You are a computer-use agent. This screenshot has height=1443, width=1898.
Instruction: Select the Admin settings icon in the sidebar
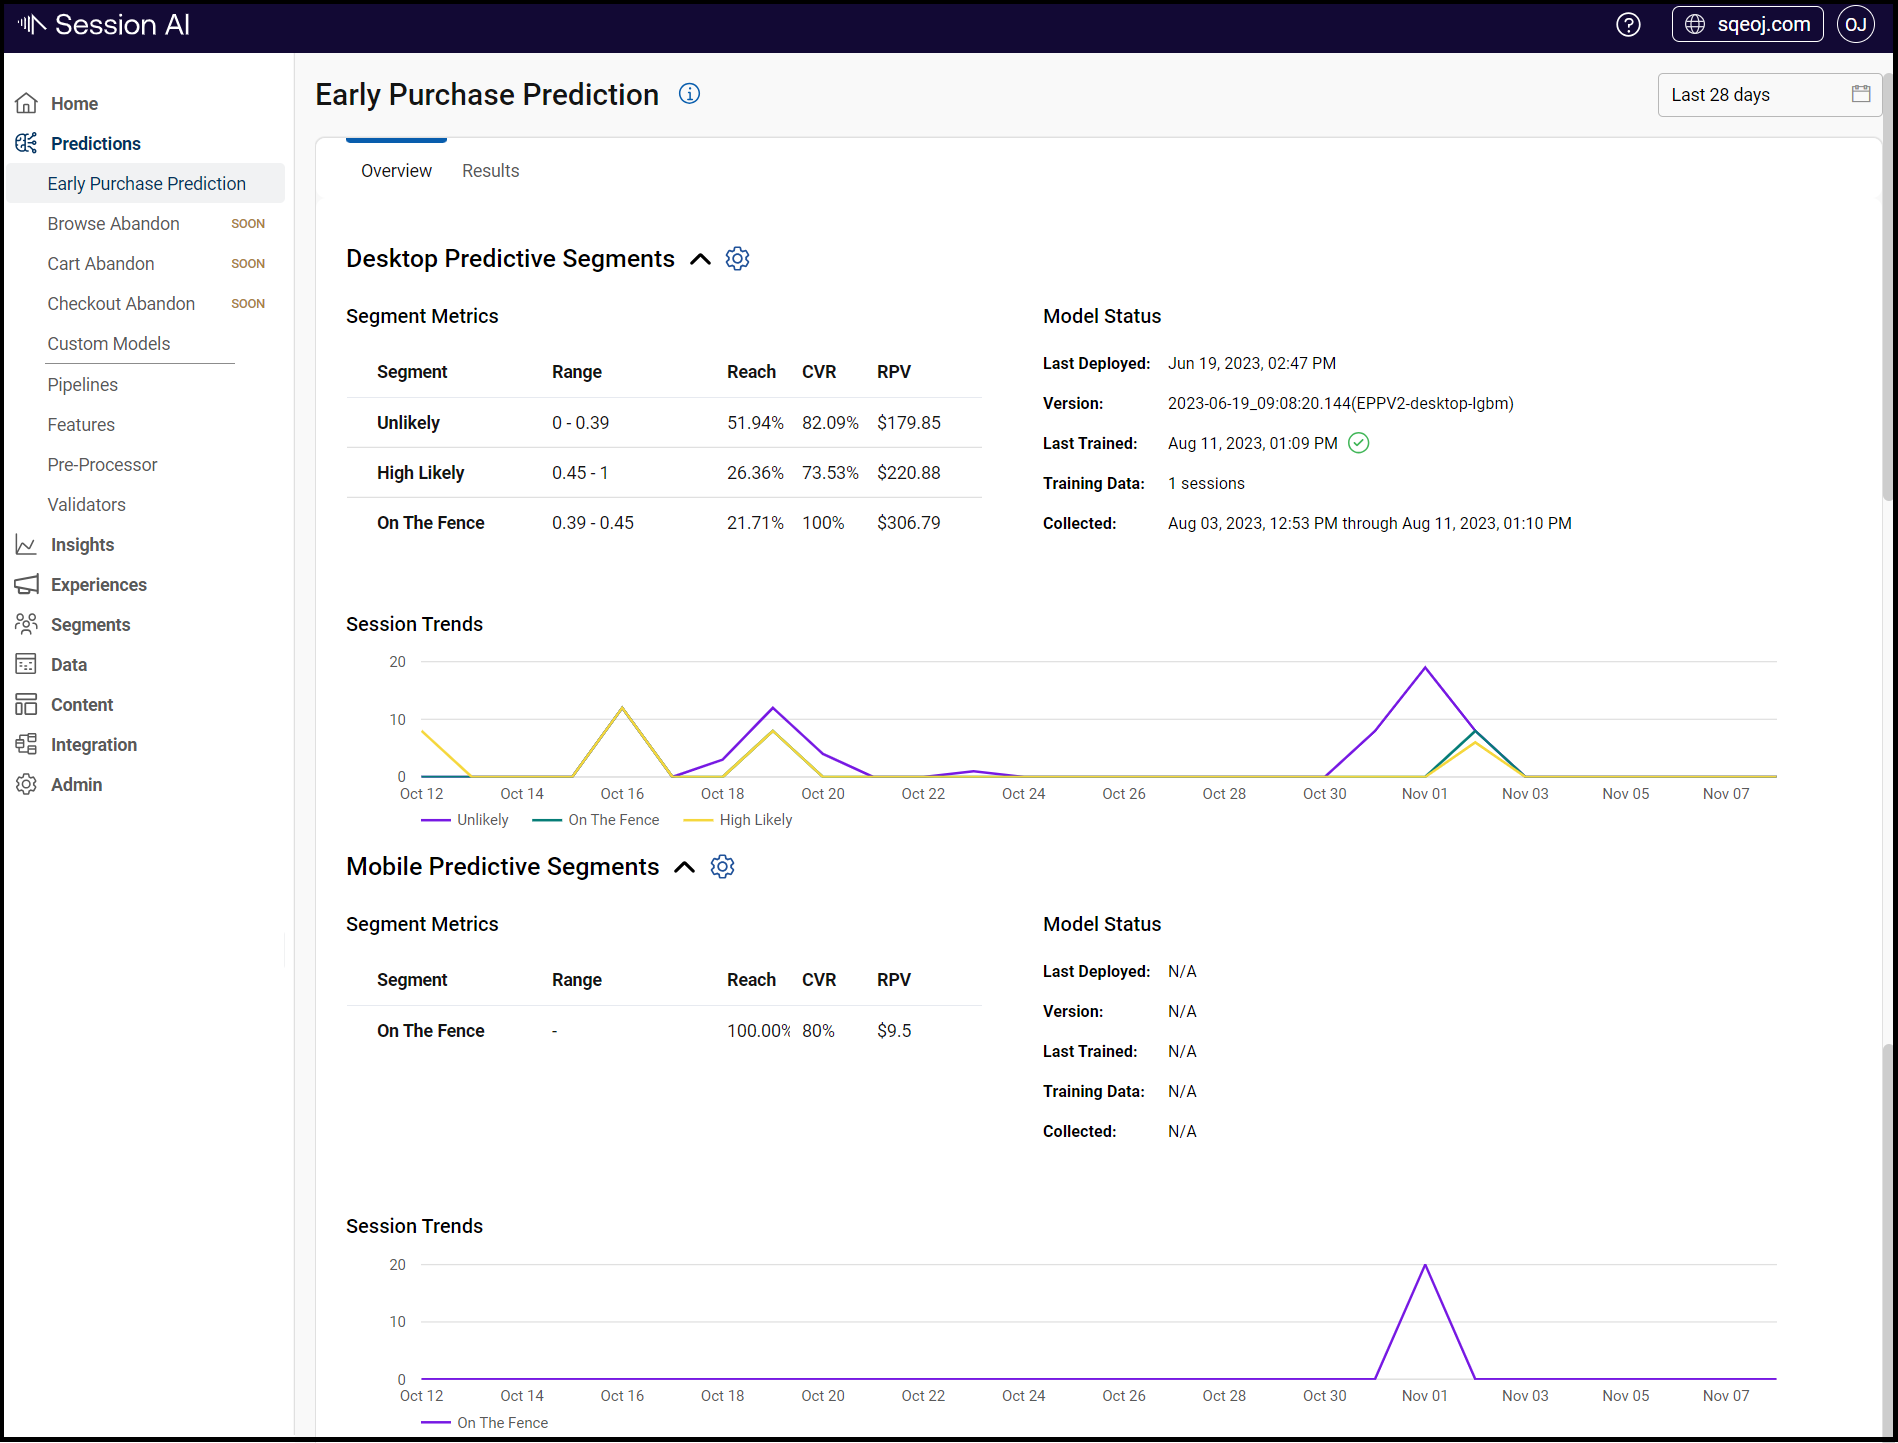coord(27,784)
